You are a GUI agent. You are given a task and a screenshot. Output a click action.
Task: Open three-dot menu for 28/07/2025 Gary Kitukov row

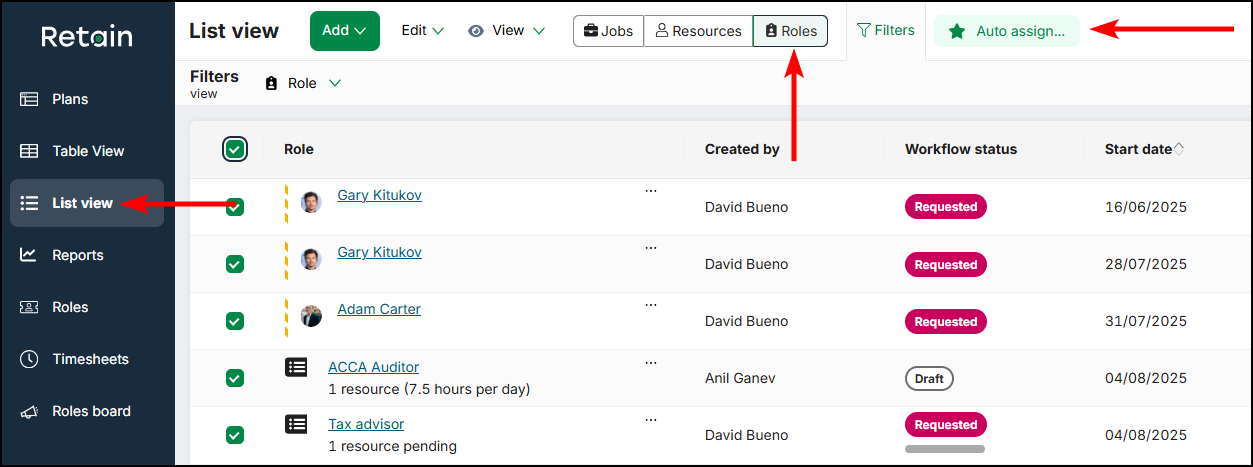[x=651, y=247]
